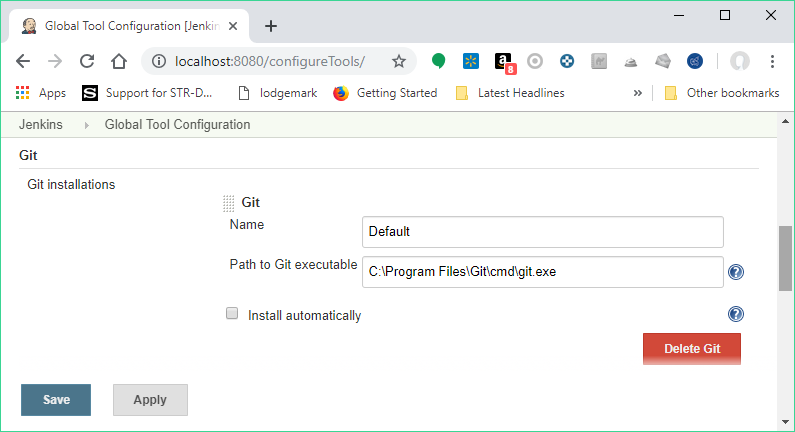The image size is (795, 432).
Task: Click the page vertical scrollbar thumb
Action: click(785, 259)
